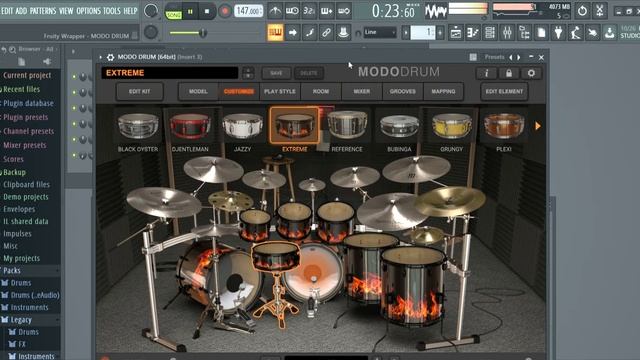Toggle the recording countdown icon
This screenshot has width=640, height=360.
(309, 11)
